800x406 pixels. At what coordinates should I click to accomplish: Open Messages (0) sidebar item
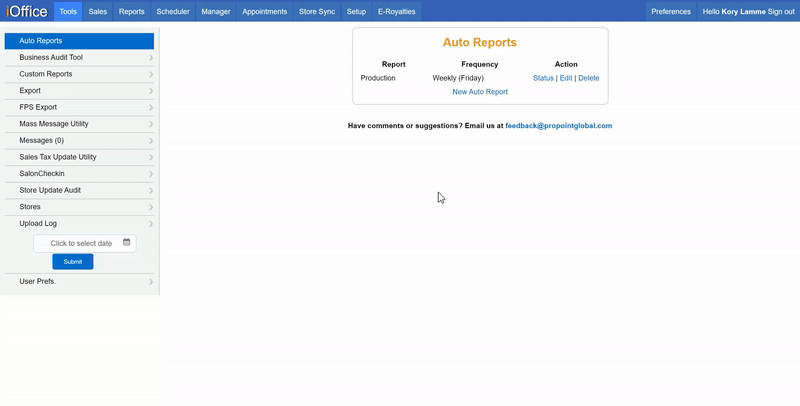79,140
